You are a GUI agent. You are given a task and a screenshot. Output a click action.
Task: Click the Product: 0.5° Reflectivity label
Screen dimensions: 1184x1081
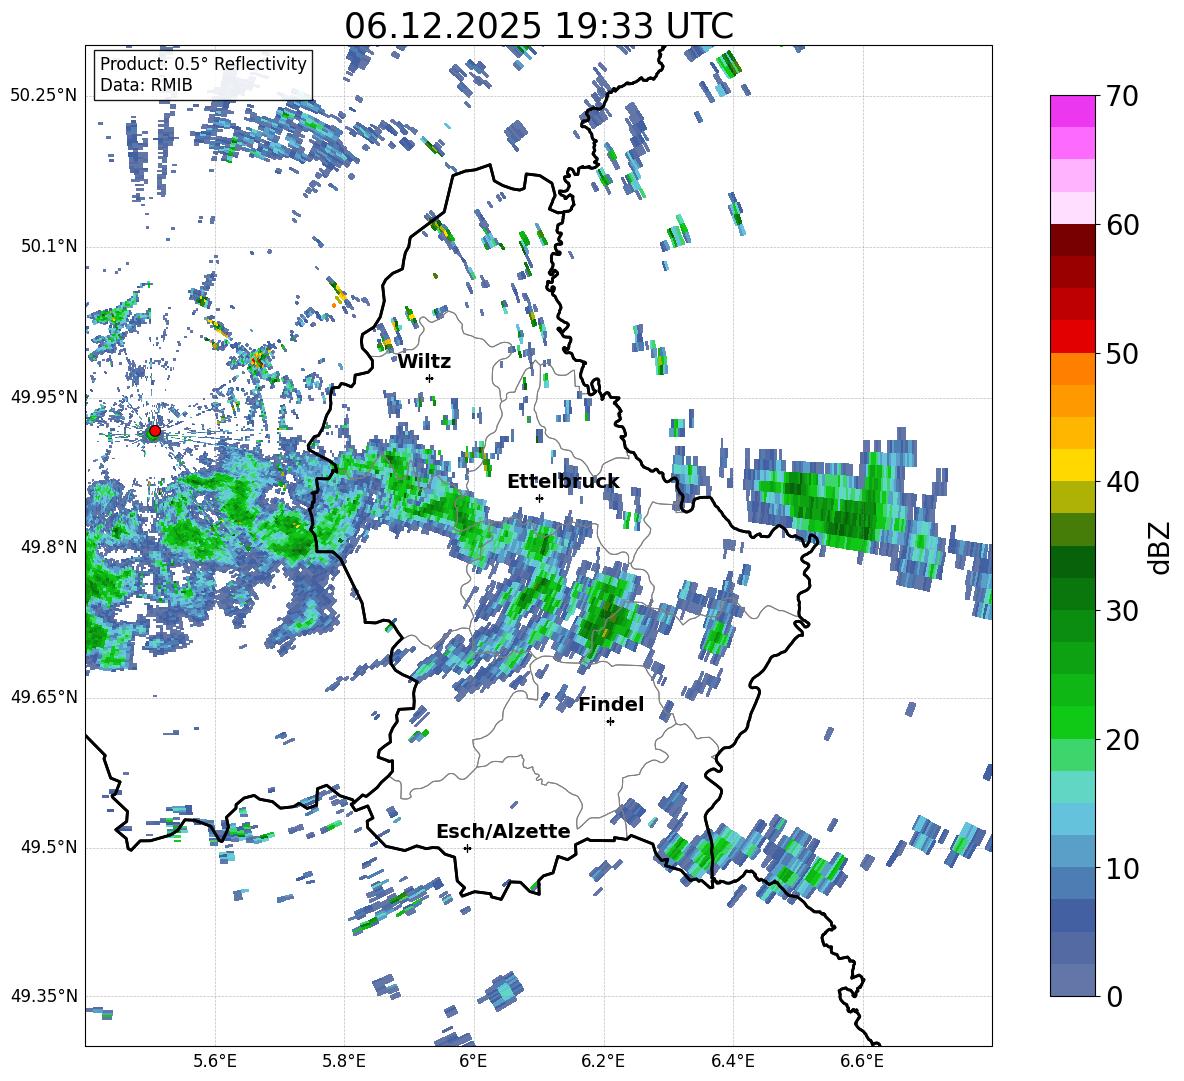point(203,63)
